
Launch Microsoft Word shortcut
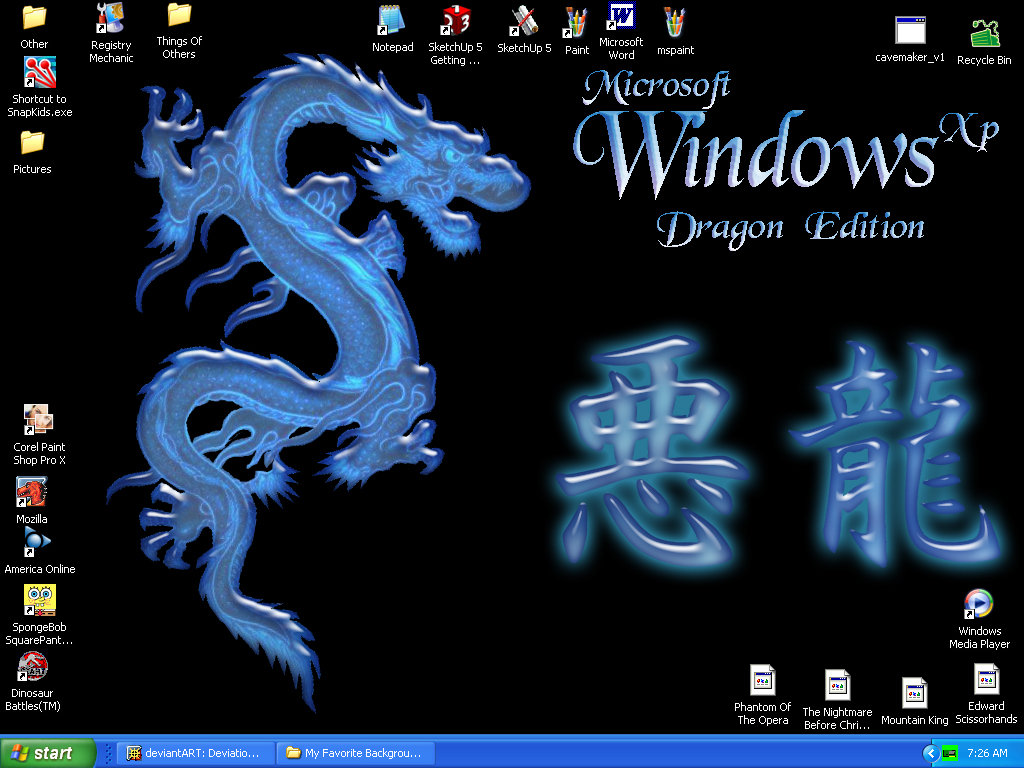pos(621,16)
